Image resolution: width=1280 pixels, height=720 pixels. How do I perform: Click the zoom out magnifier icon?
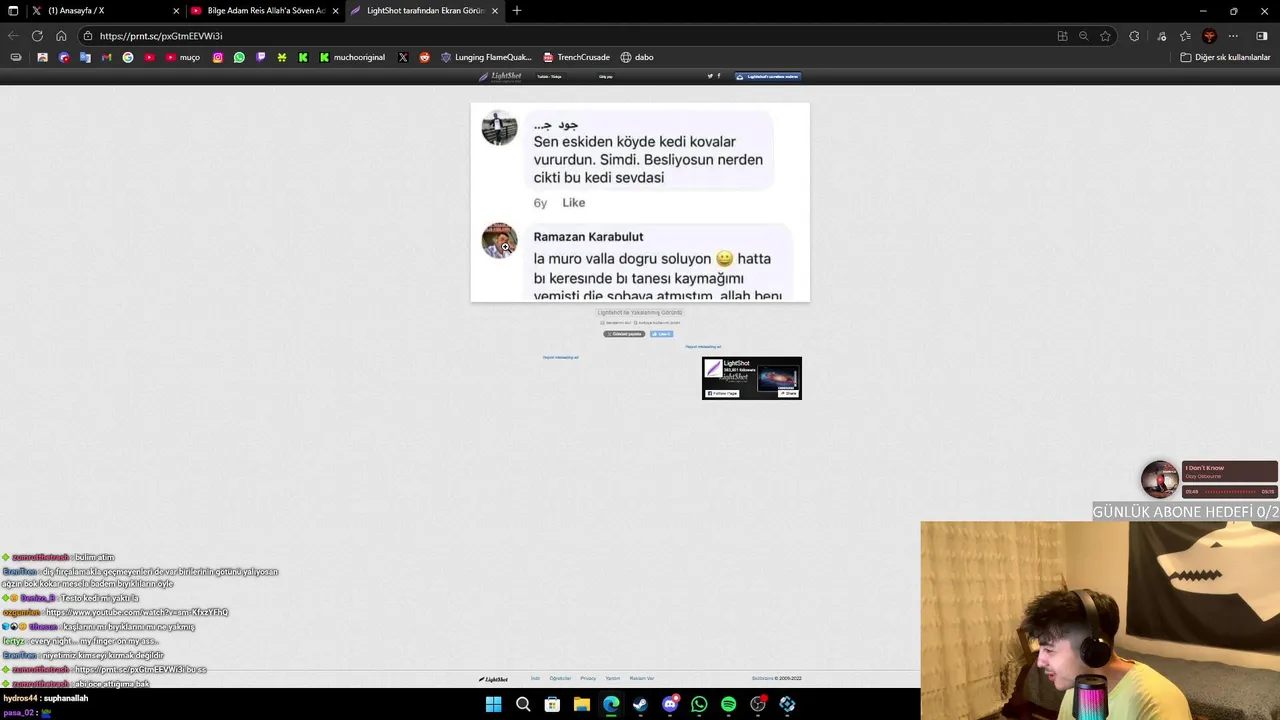[1083, 36]
